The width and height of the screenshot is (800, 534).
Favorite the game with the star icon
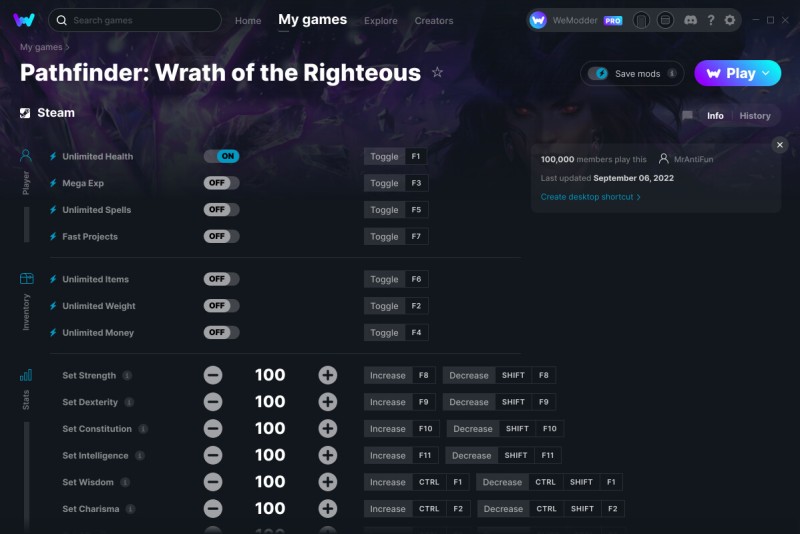tap(437, 72)
